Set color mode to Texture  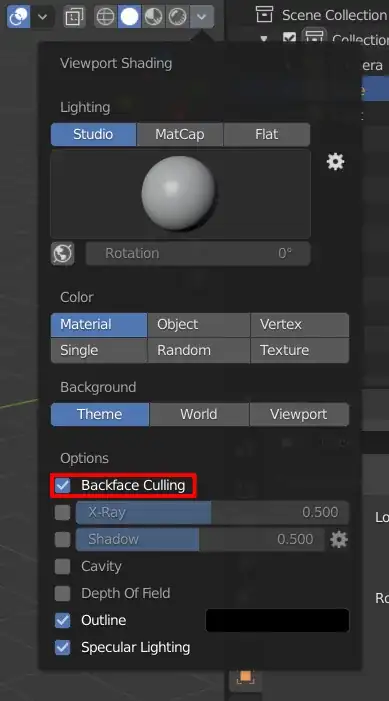coord(300,350)
